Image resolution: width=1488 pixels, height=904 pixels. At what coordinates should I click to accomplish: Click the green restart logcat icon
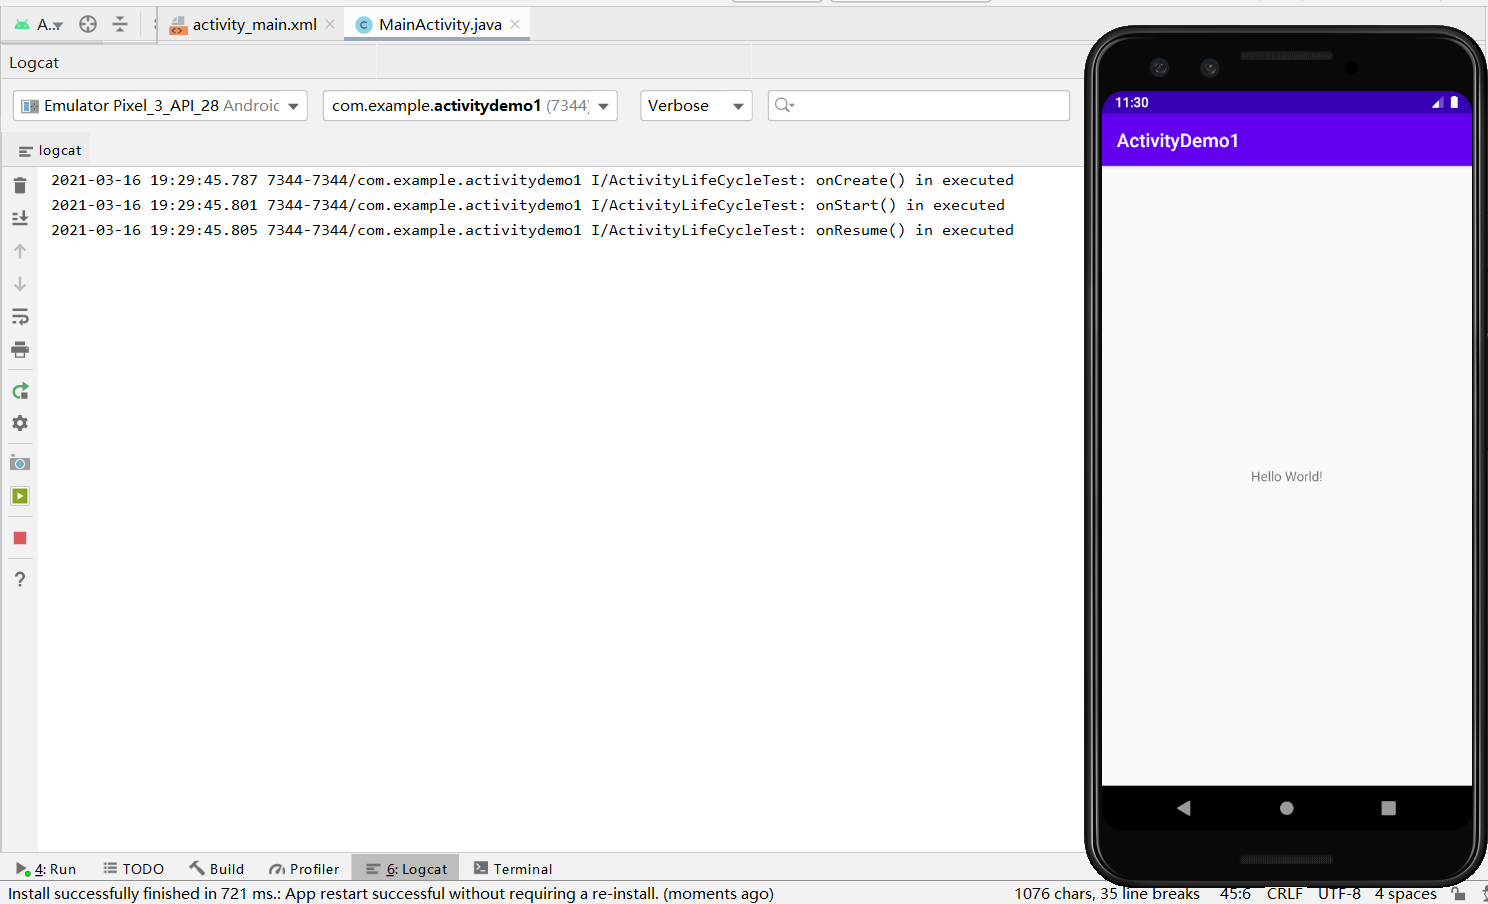pos(20,391)
